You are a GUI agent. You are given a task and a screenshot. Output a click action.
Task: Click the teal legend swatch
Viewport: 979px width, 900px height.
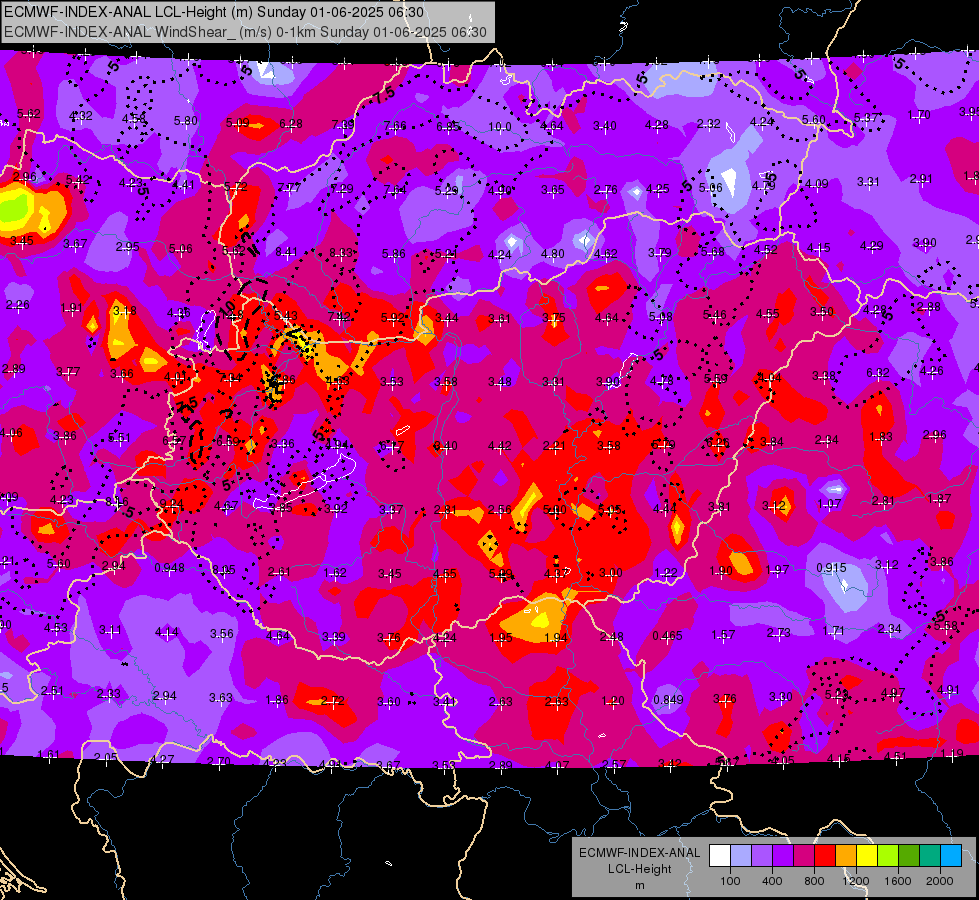[x=930, y=855]
